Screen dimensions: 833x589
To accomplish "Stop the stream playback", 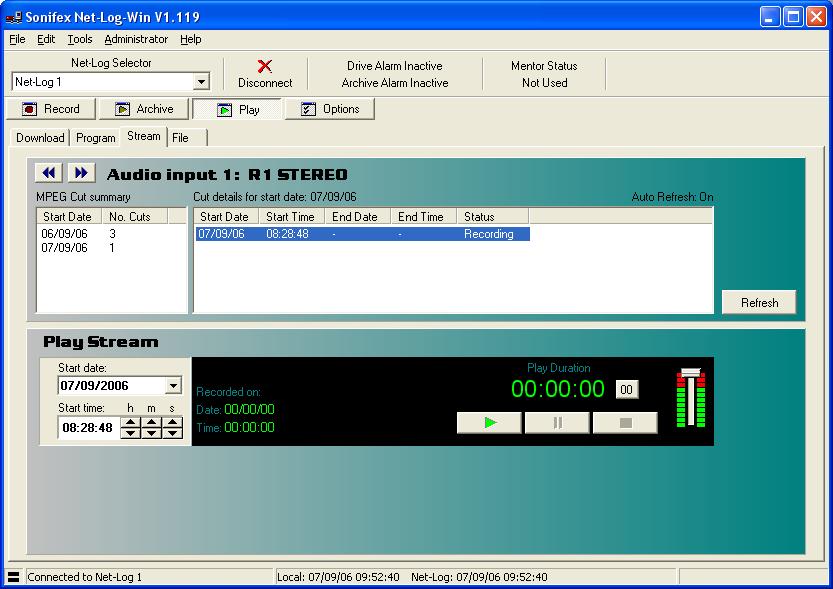I will [x=625, y=423].
